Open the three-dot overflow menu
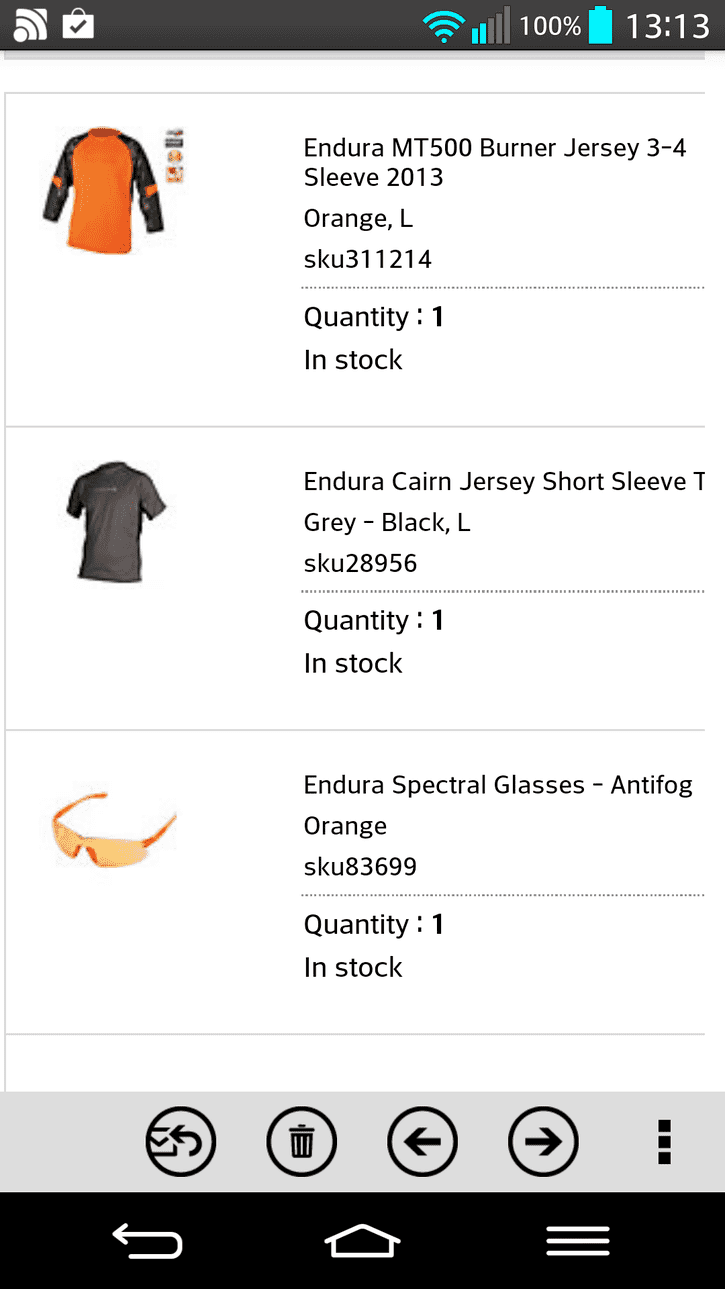The image size is (725, 1289). tap(664, 1142)
